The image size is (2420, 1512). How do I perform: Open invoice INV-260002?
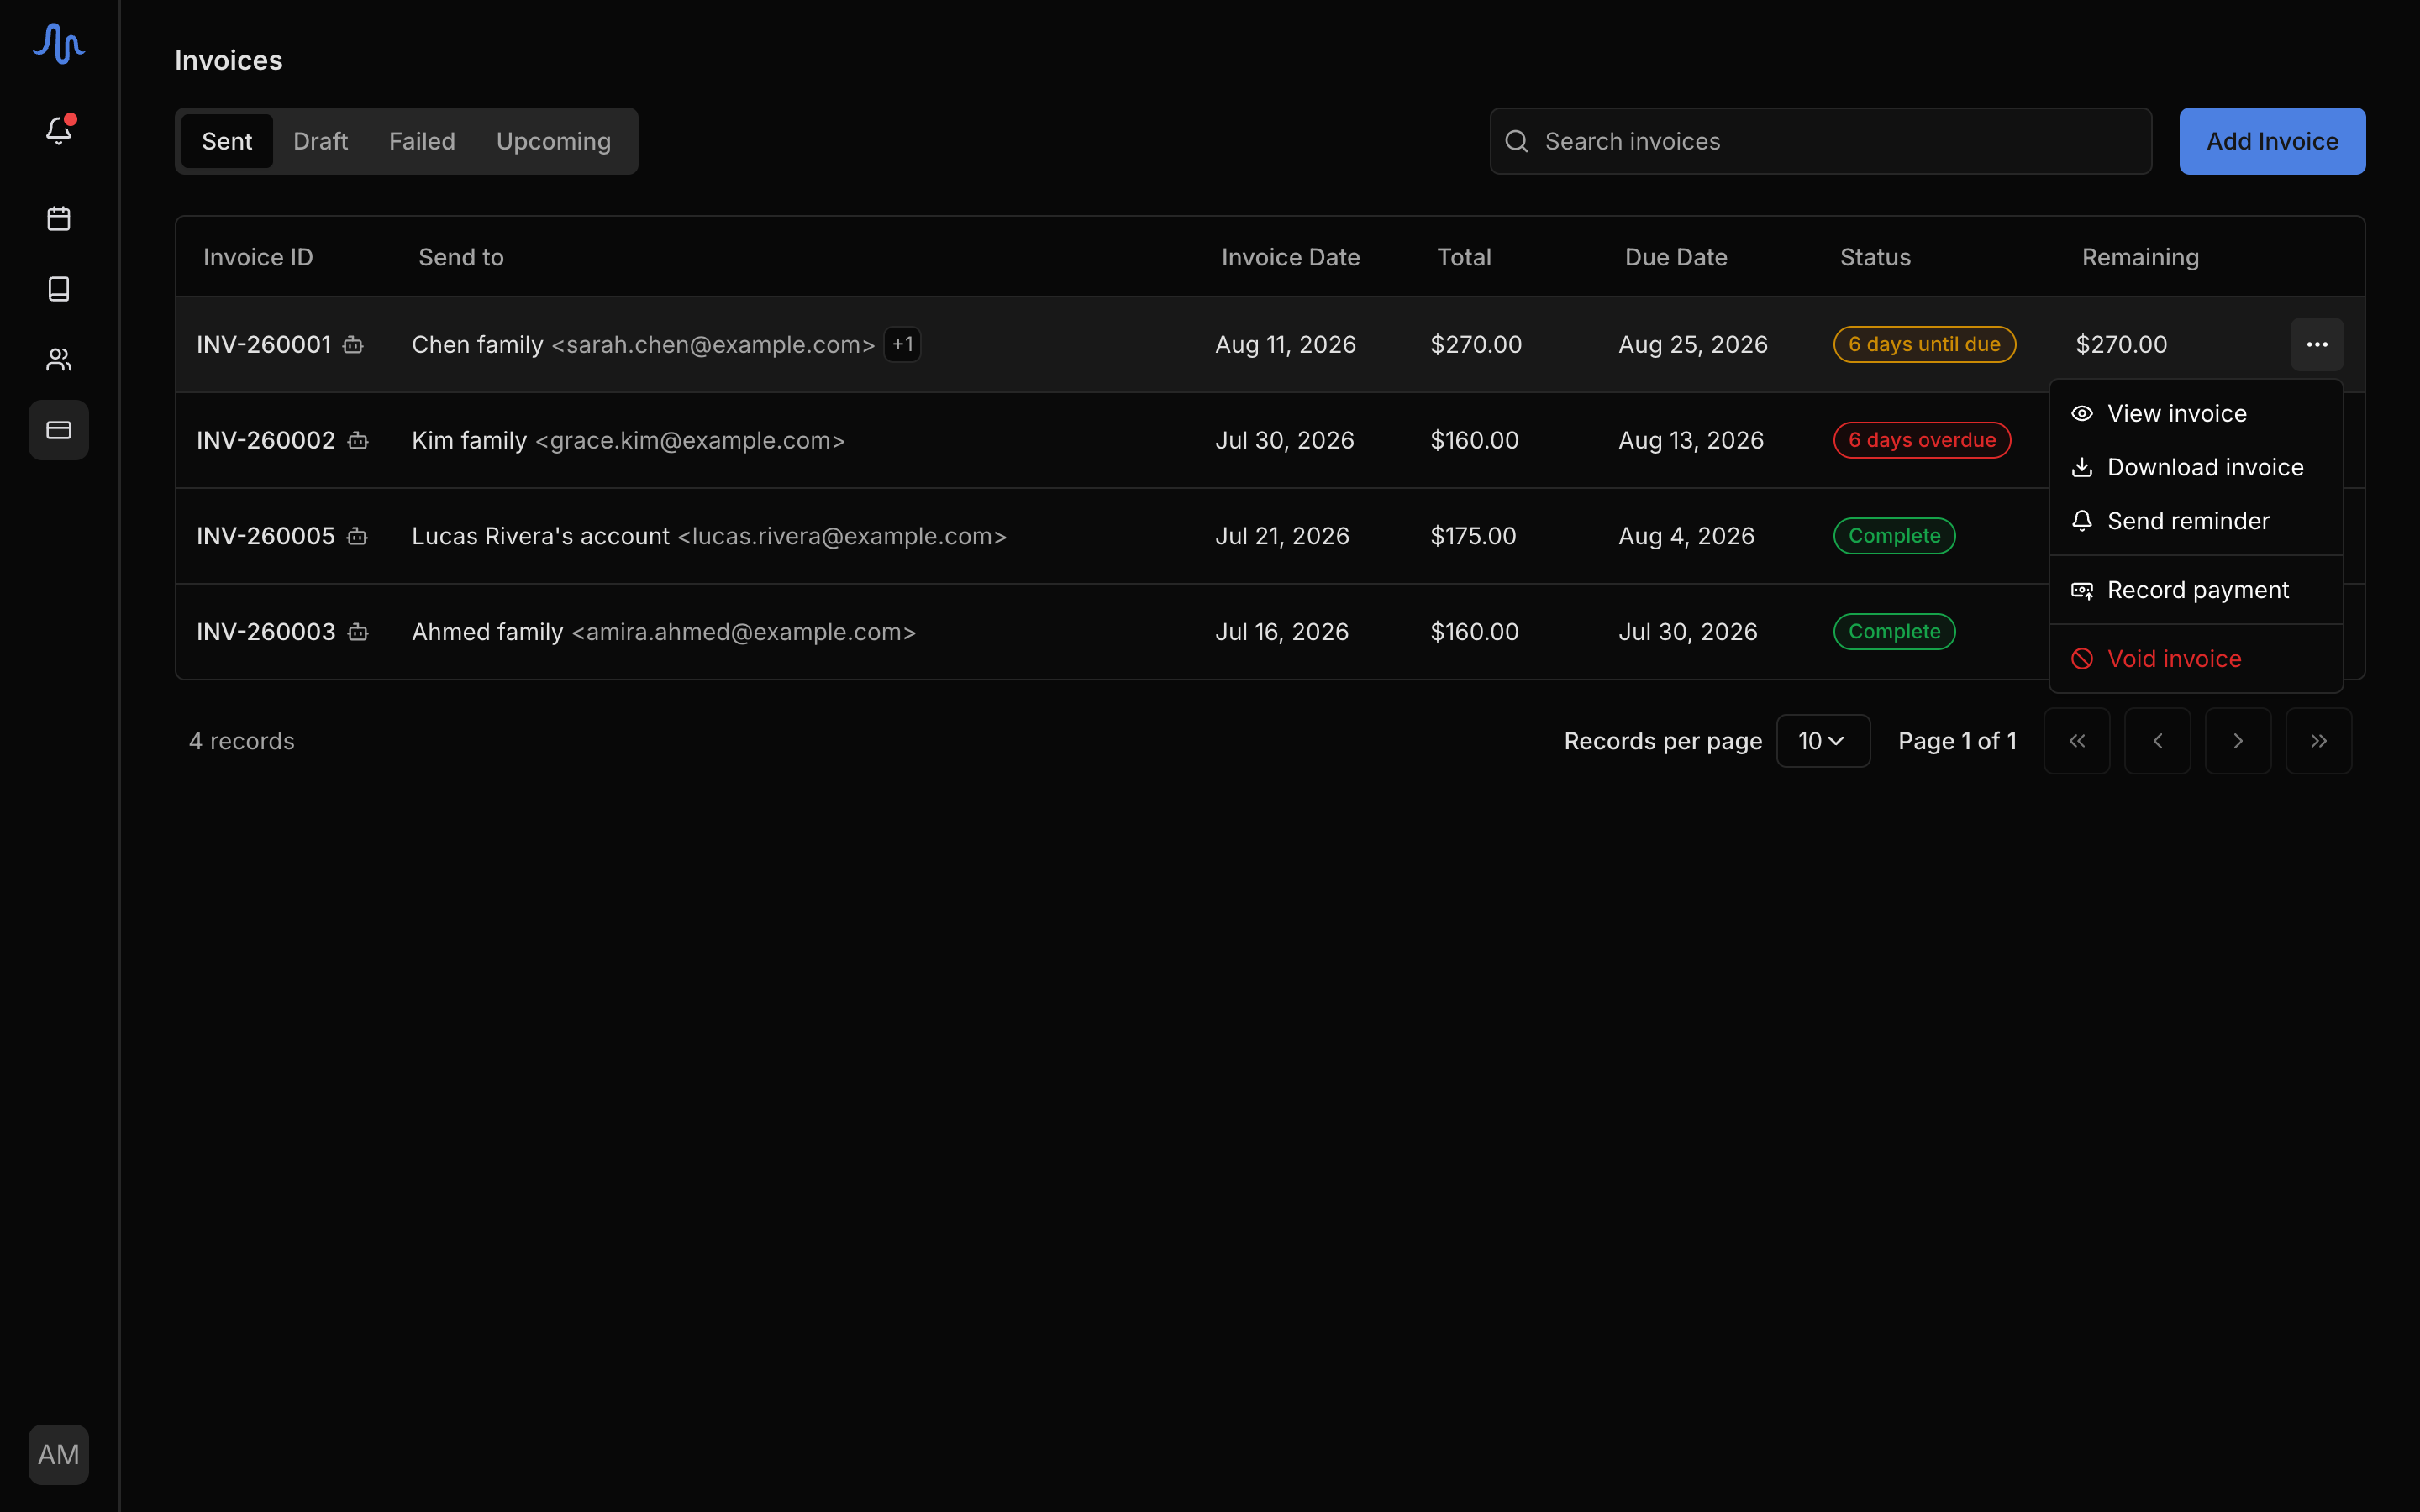266,440
